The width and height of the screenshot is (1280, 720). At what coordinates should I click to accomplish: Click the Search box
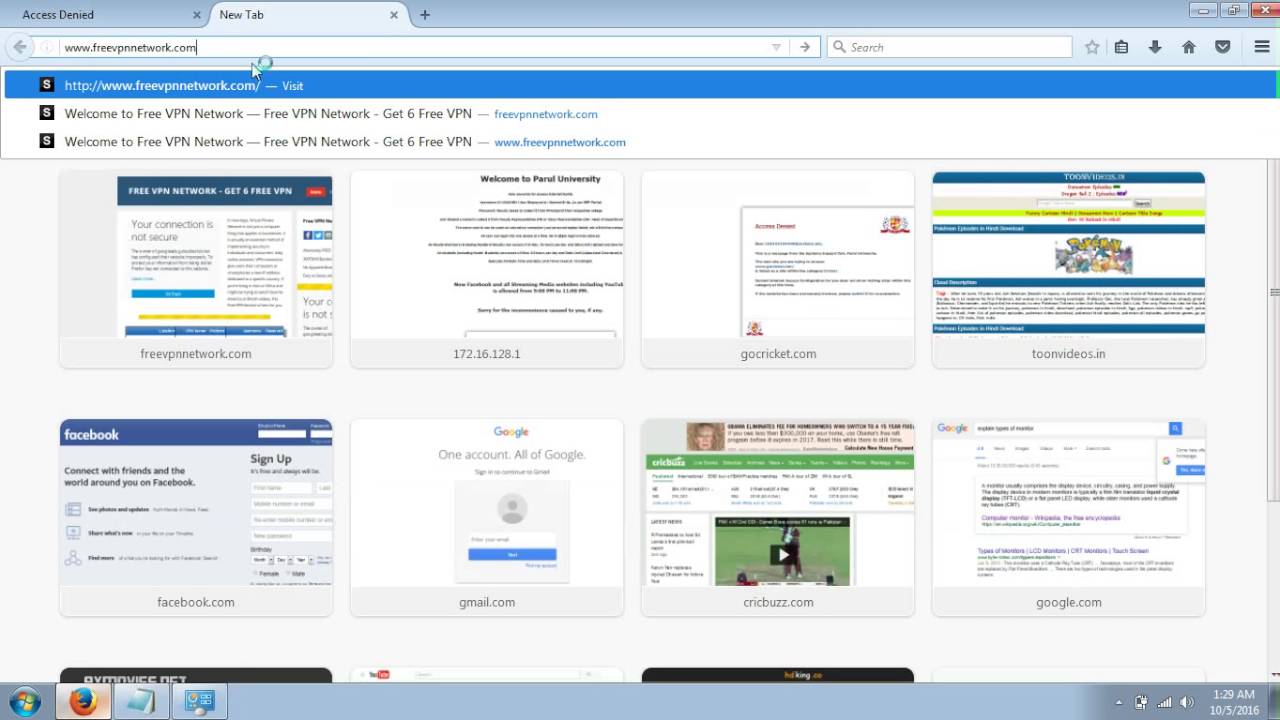(x=949, y=47)
